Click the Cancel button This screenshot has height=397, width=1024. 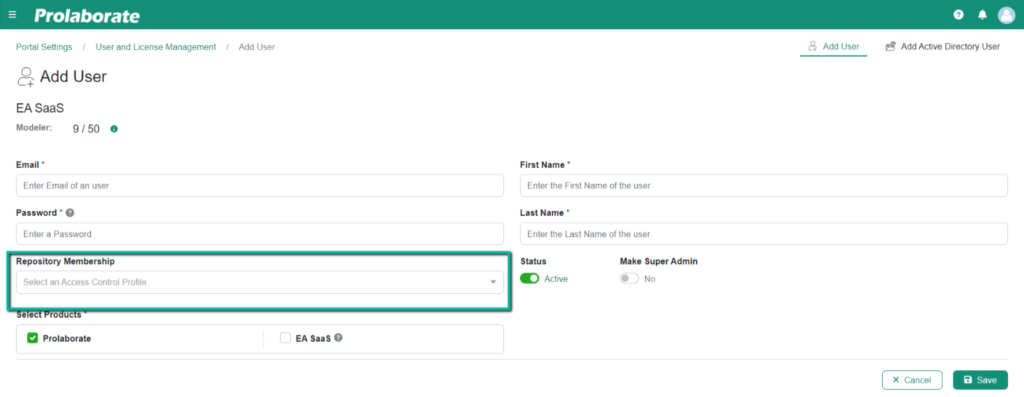pyautogui.click(x=912, y=380)
